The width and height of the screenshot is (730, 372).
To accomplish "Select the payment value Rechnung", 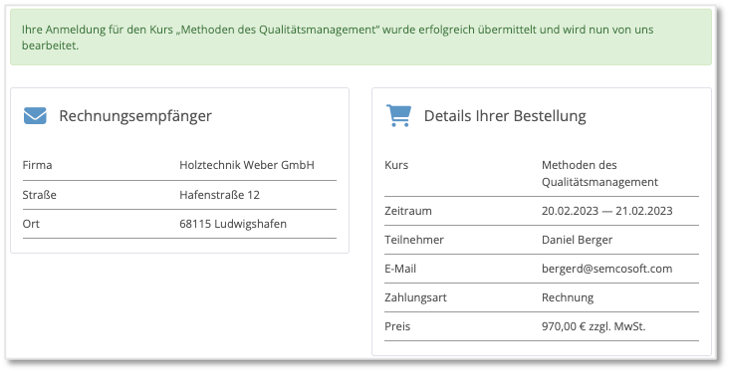I will (x=568, y=298).
